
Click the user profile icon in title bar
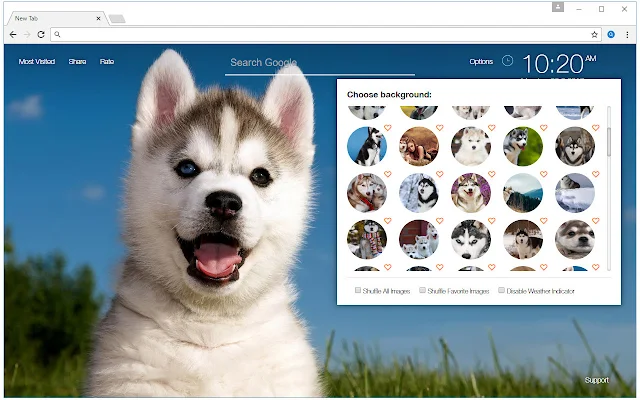pyautogui.click(x=558, y=7)
